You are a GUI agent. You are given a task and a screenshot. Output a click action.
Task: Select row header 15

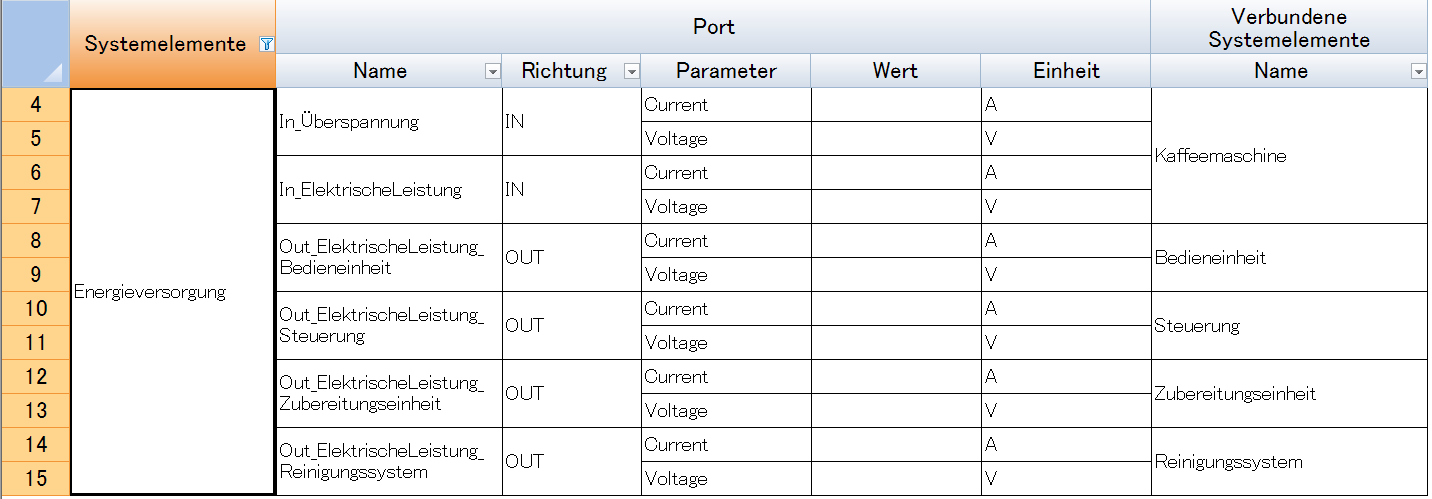coord(35,478)
